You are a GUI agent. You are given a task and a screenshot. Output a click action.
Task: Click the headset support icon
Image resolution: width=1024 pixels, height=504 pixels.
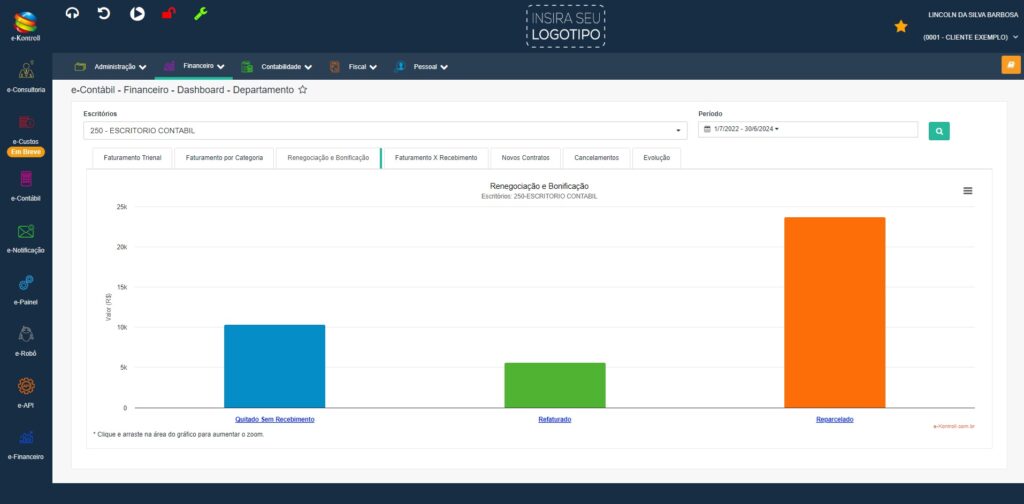71,13
